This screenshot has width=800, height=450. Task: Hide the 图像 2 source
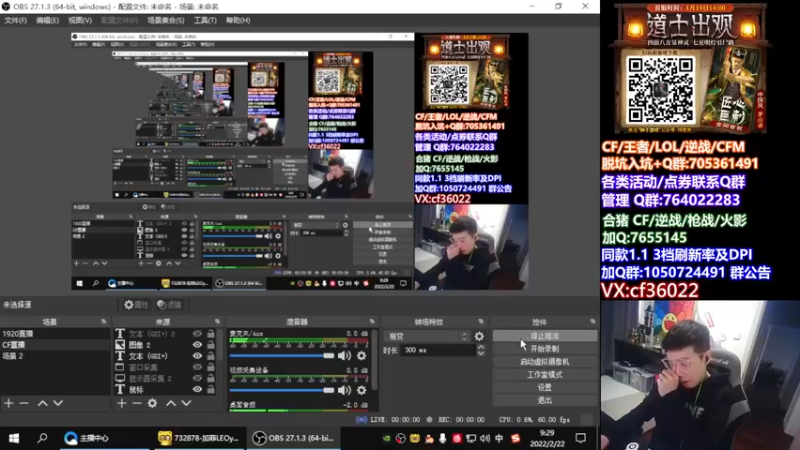pyautogui.click(x=197, y=345)
